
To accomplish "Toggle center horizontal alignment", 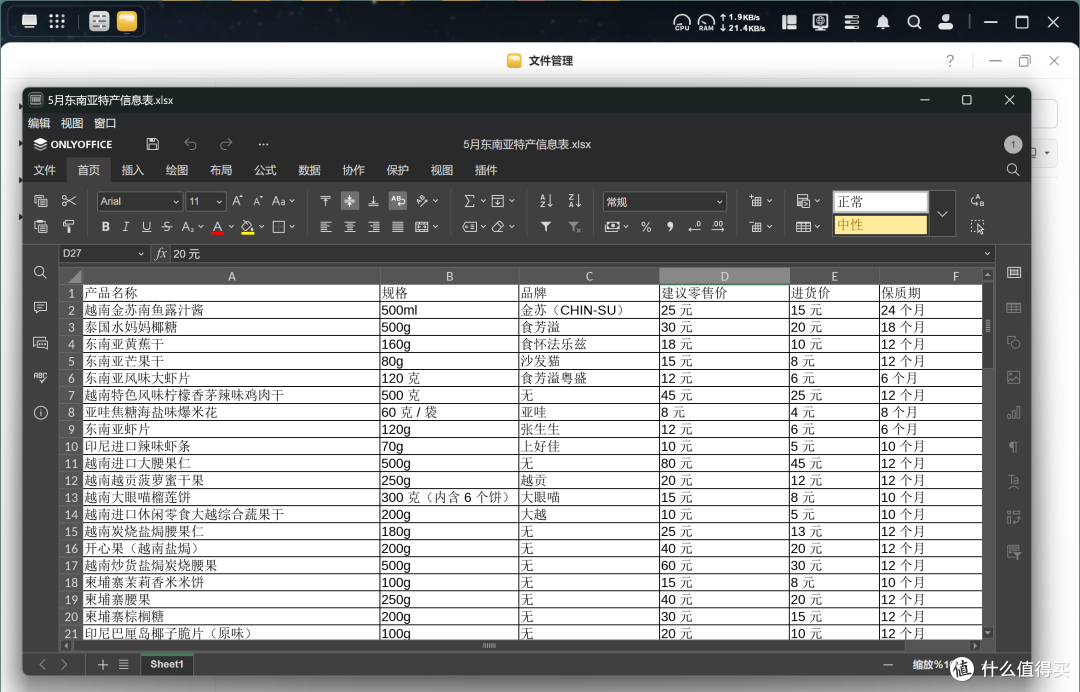I will click(x=350, y=227).
